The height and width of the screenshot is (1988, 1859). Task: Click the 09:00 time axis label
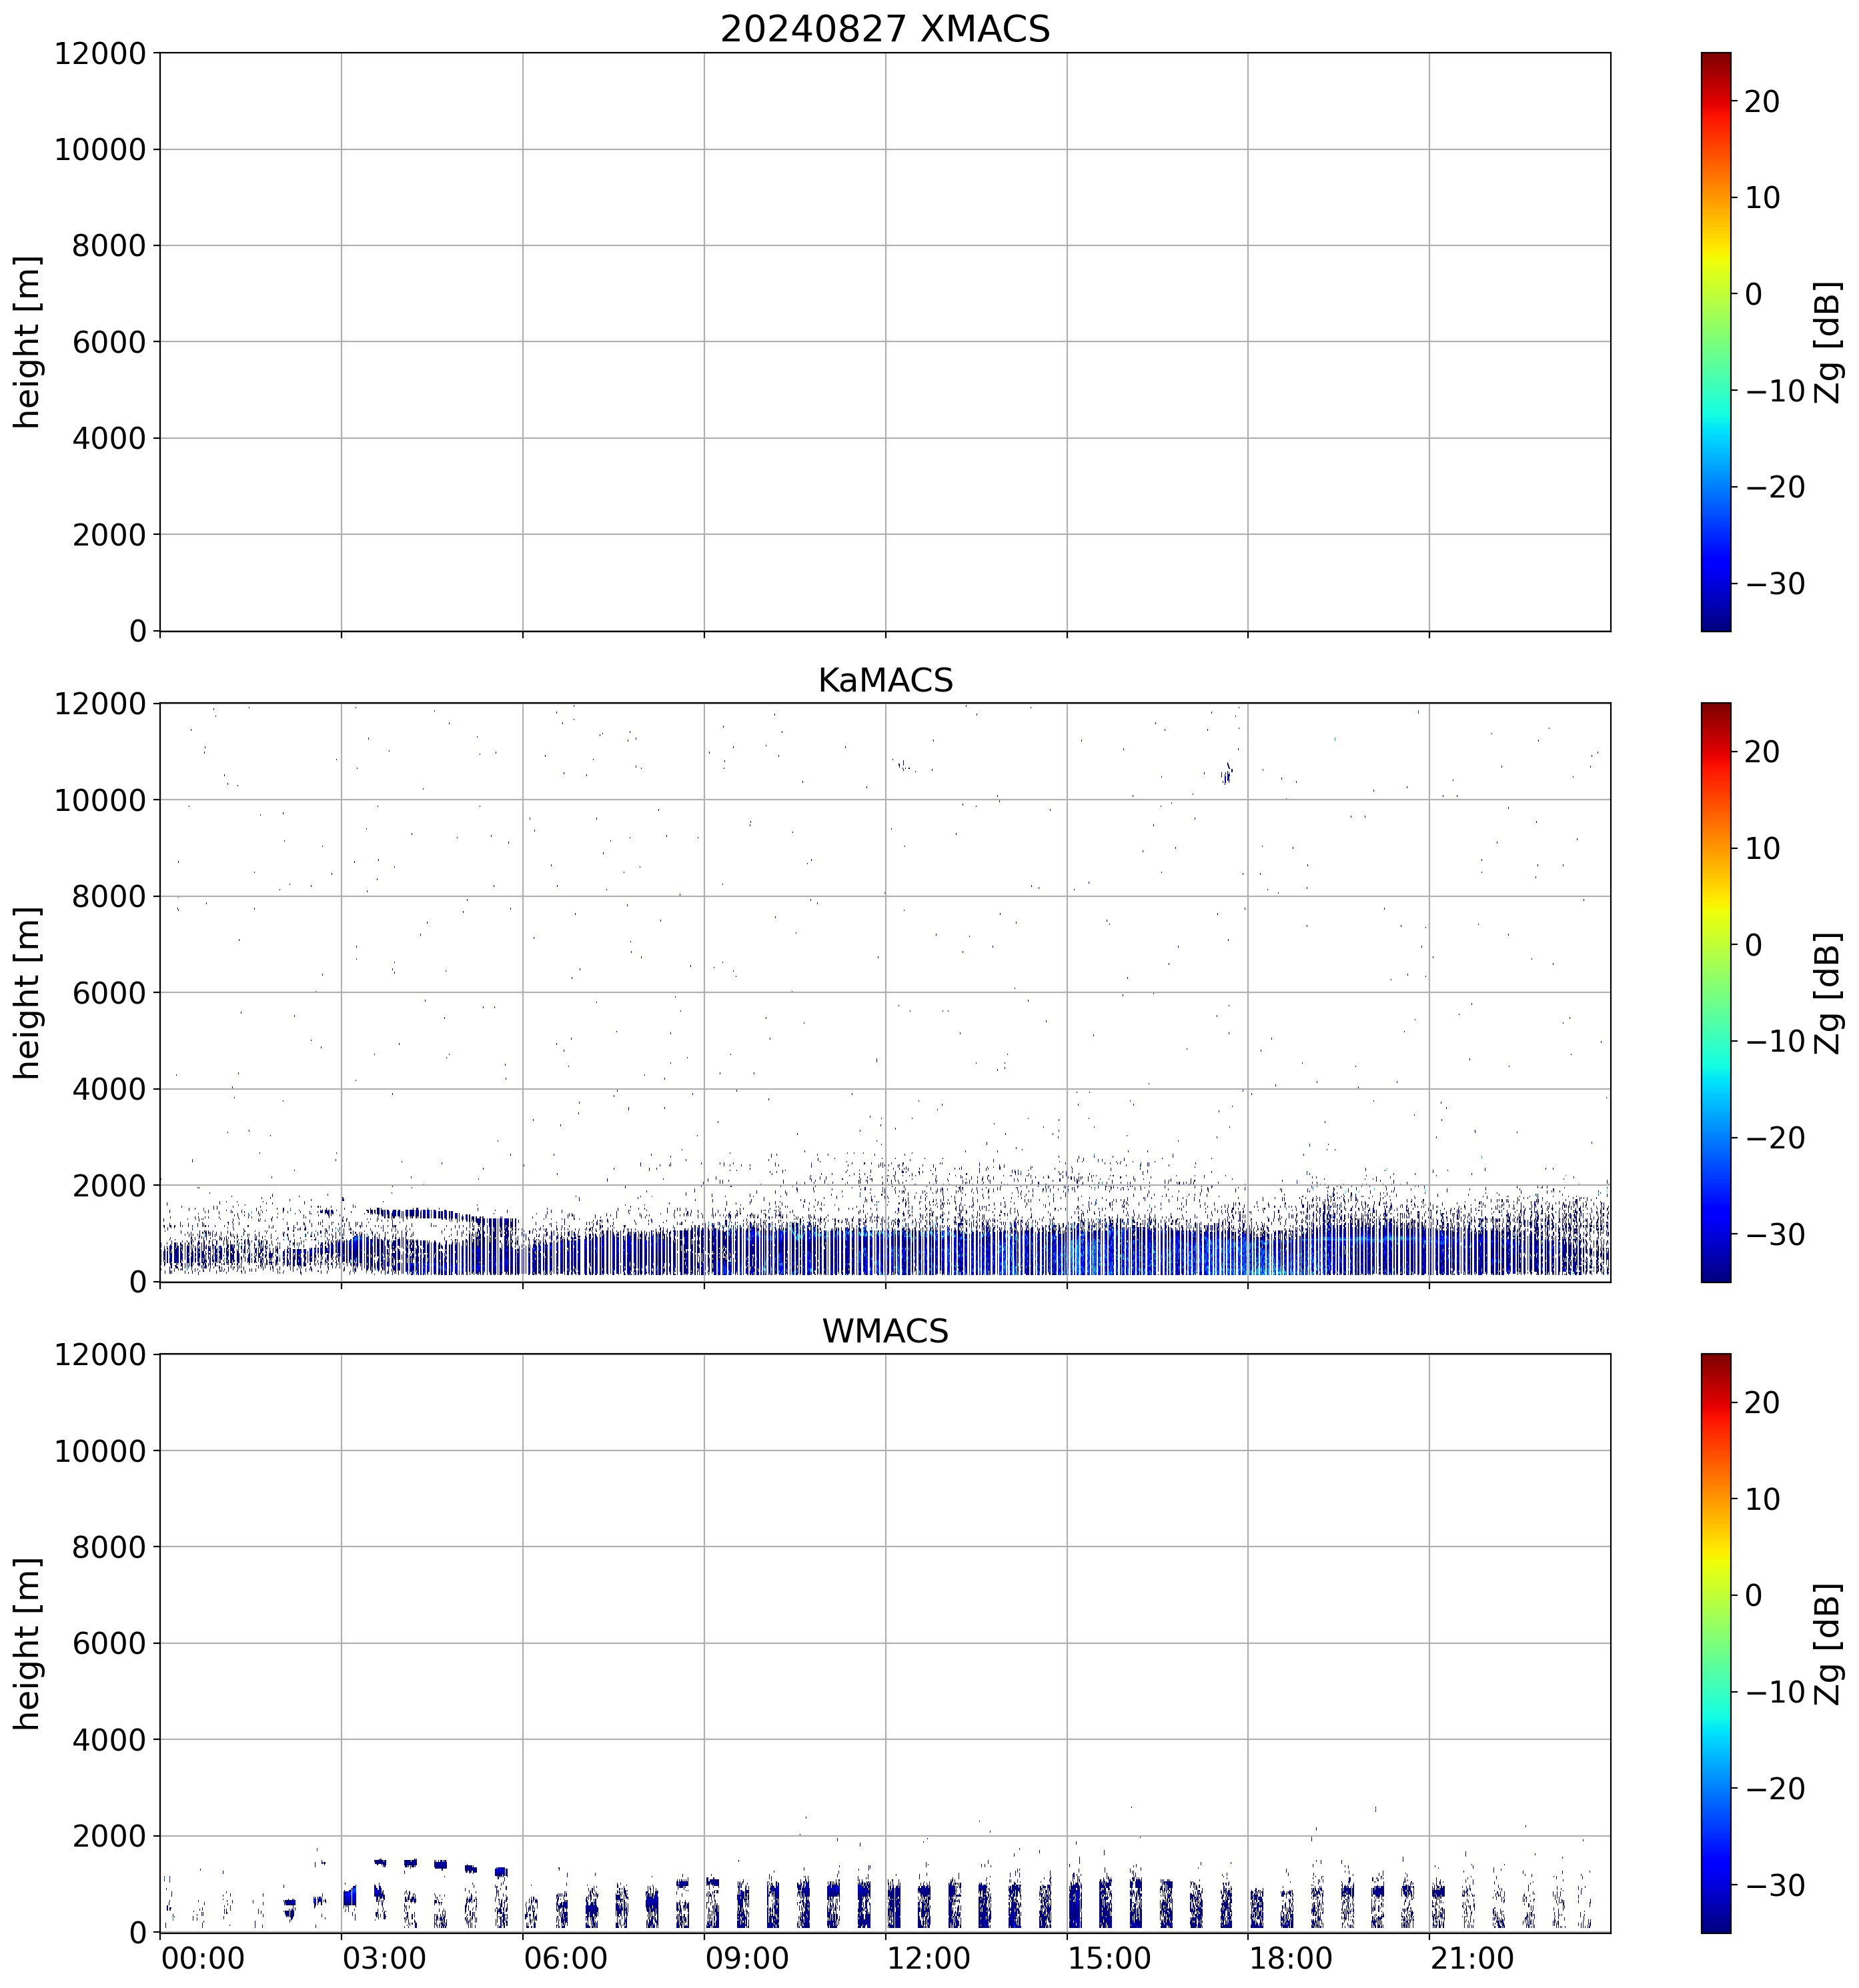coord(746,1958)
